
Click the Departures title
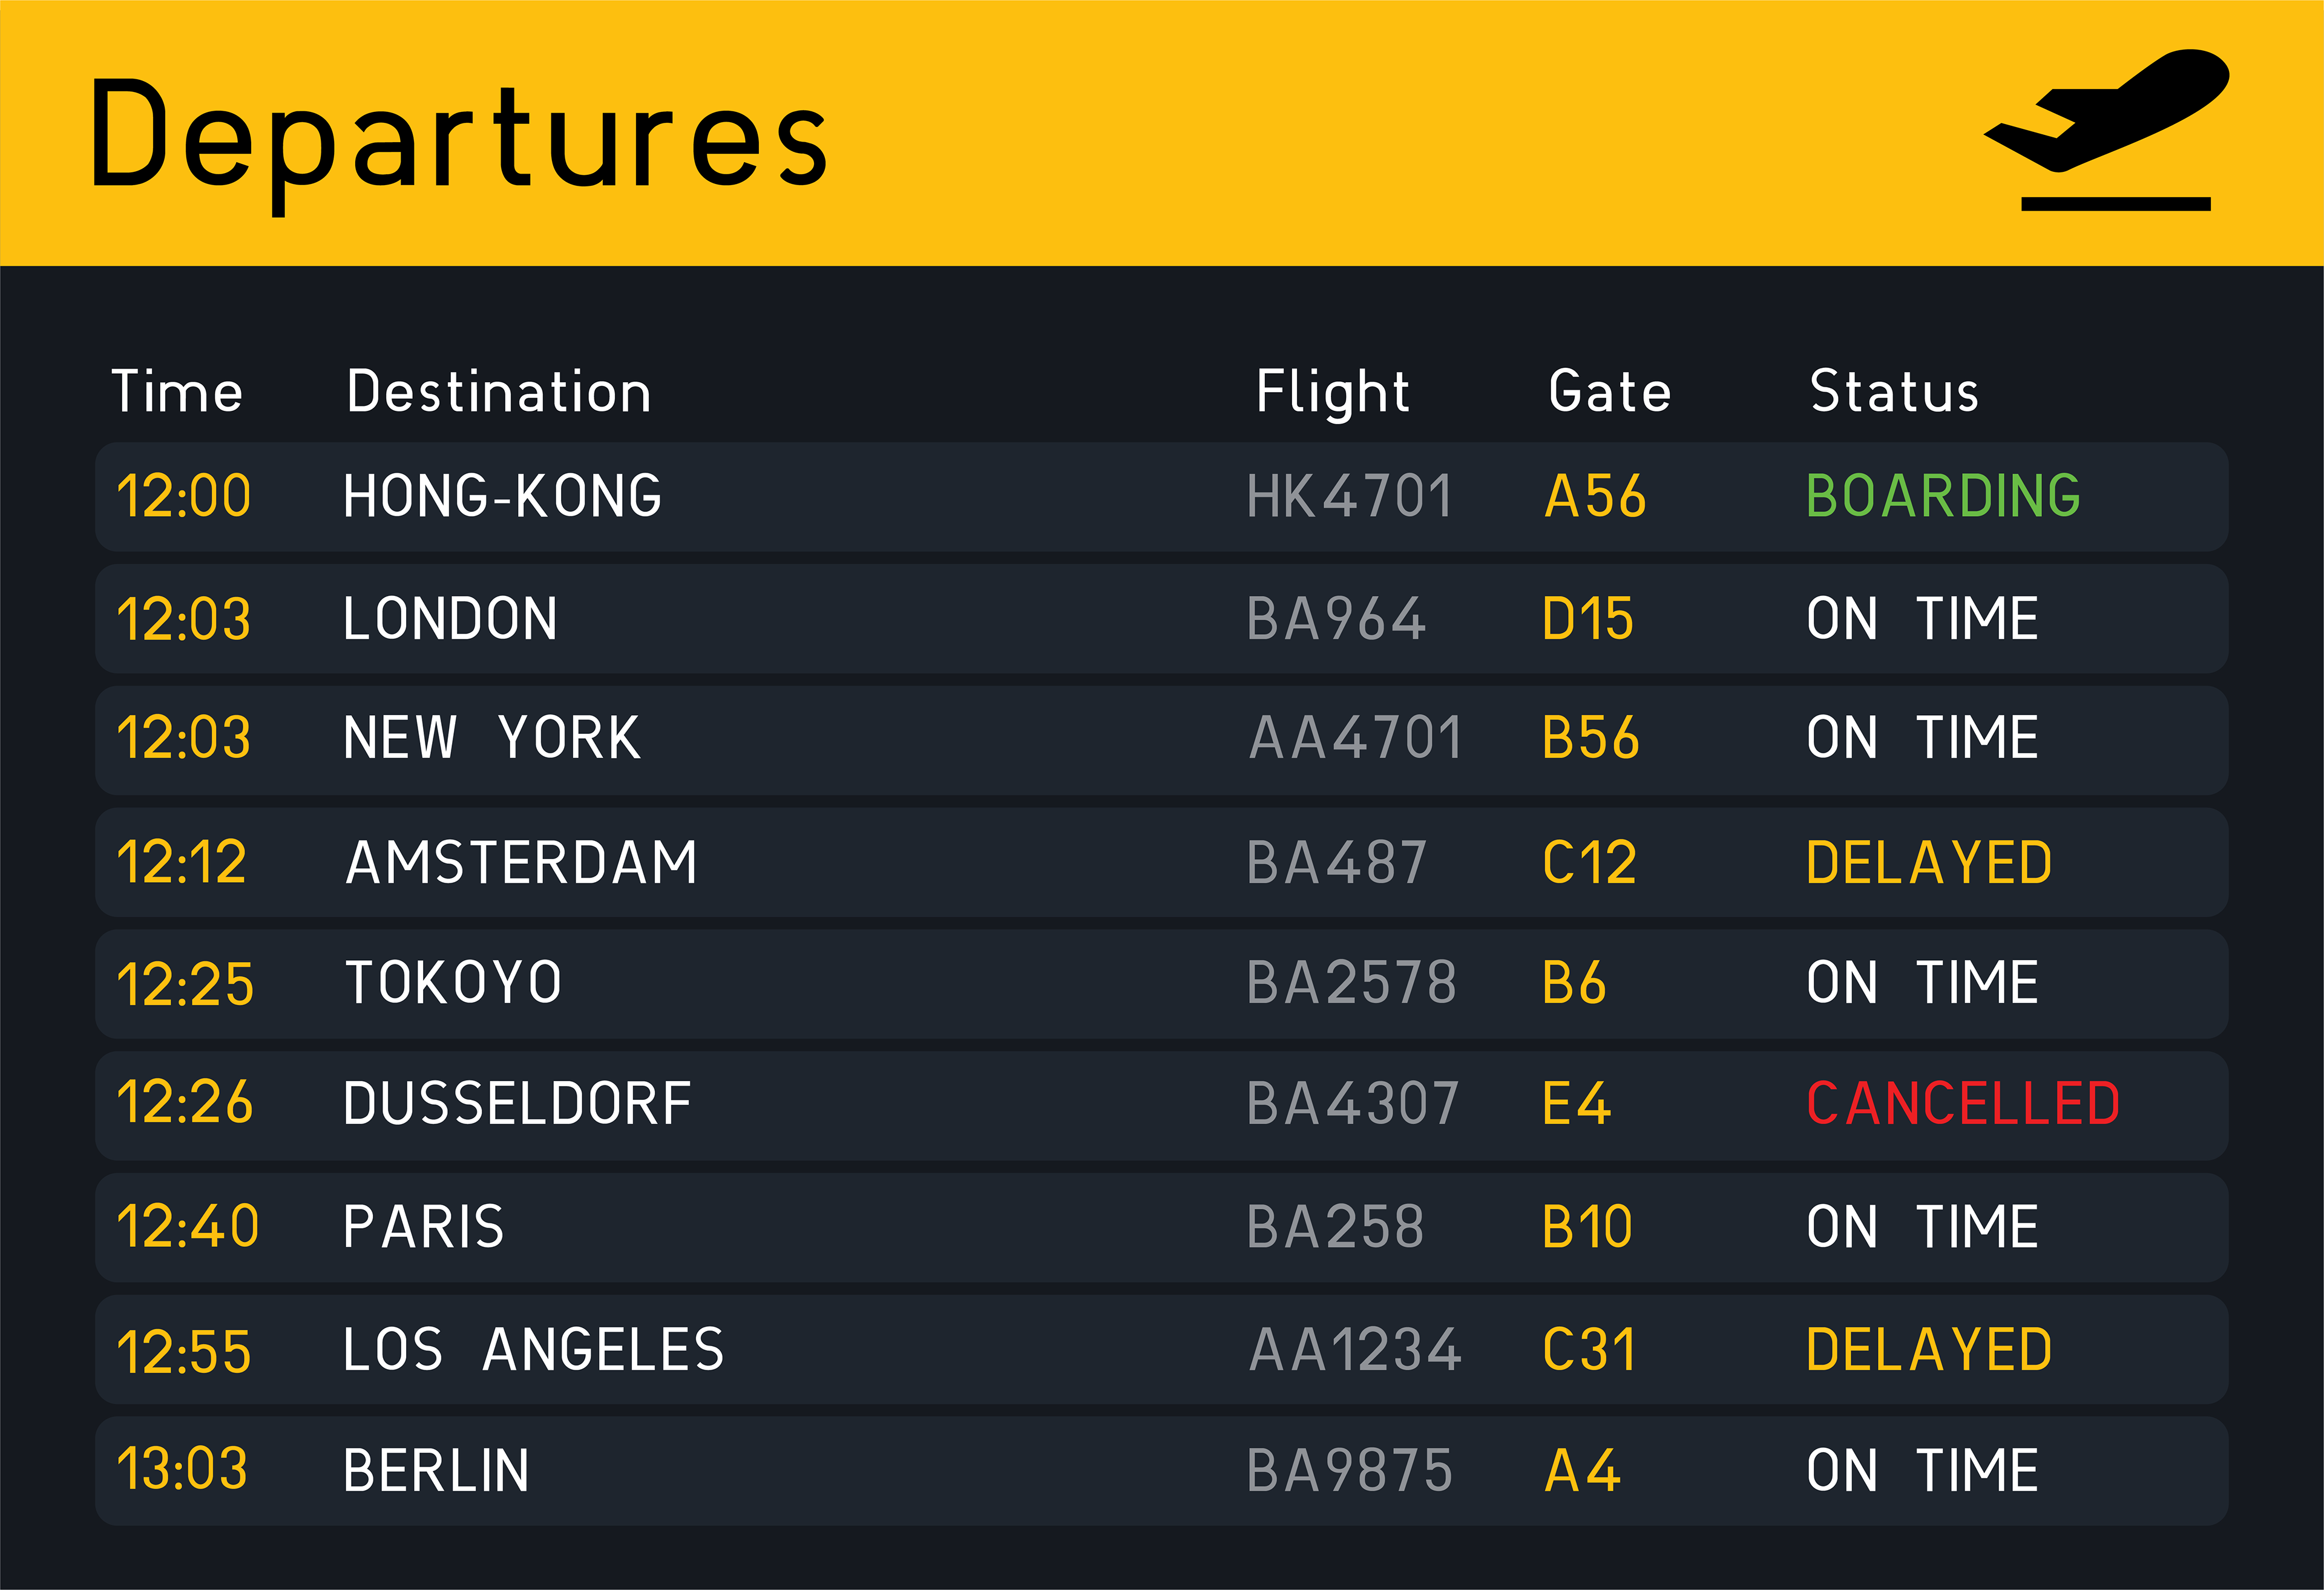458,138
